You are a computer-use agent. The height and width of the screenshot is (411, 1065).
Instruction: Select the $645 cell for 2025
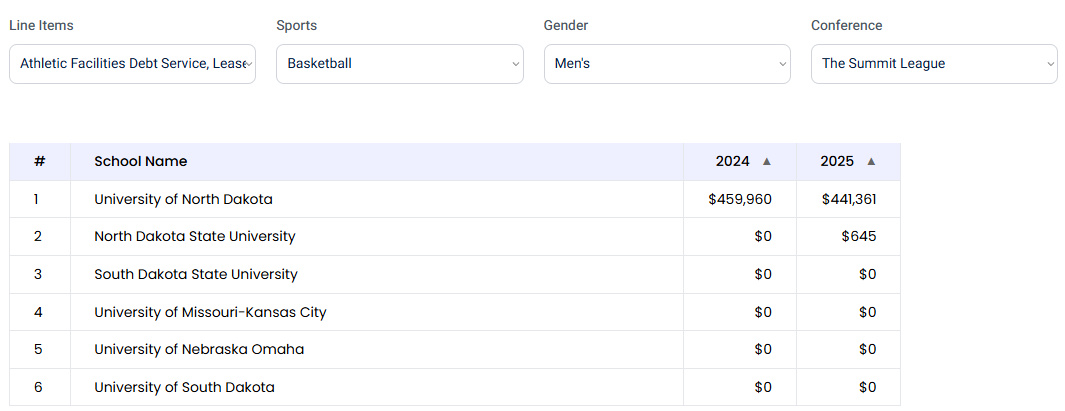[x=859, y=237]
